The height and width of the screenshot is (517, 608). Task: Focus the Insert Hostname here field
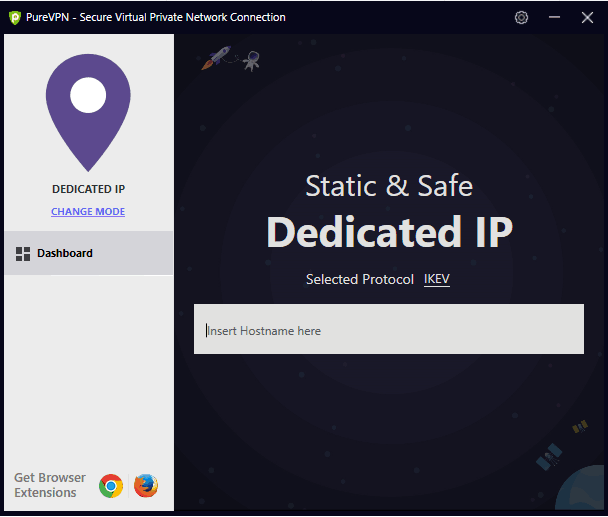[x=389, y=329]
